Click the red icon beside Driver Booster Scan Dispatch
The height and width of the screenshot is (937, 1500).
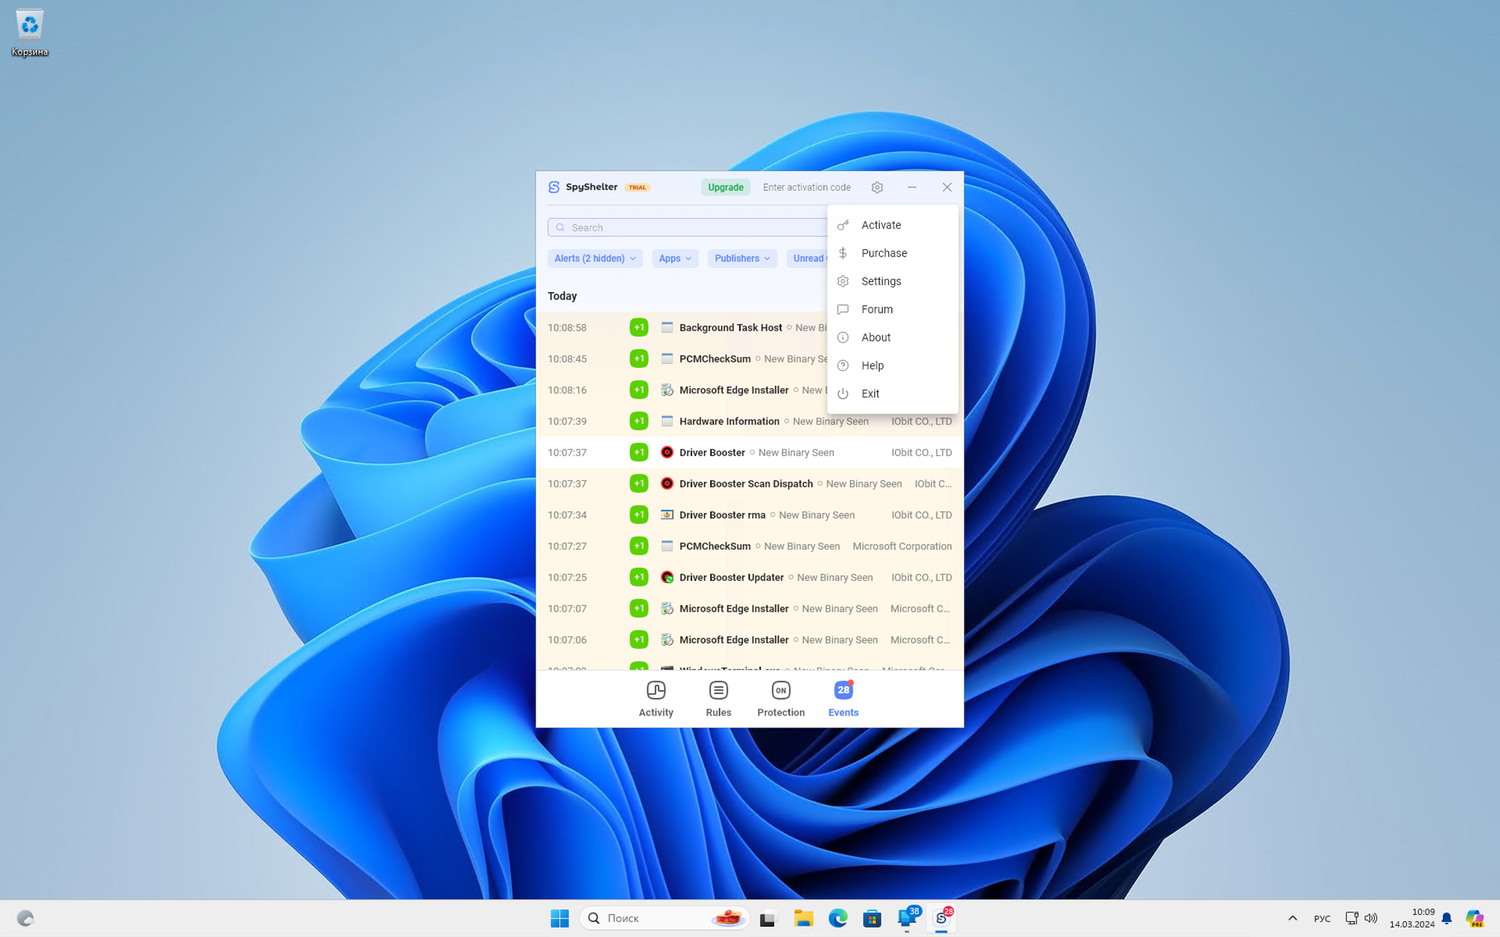point(667,483)
